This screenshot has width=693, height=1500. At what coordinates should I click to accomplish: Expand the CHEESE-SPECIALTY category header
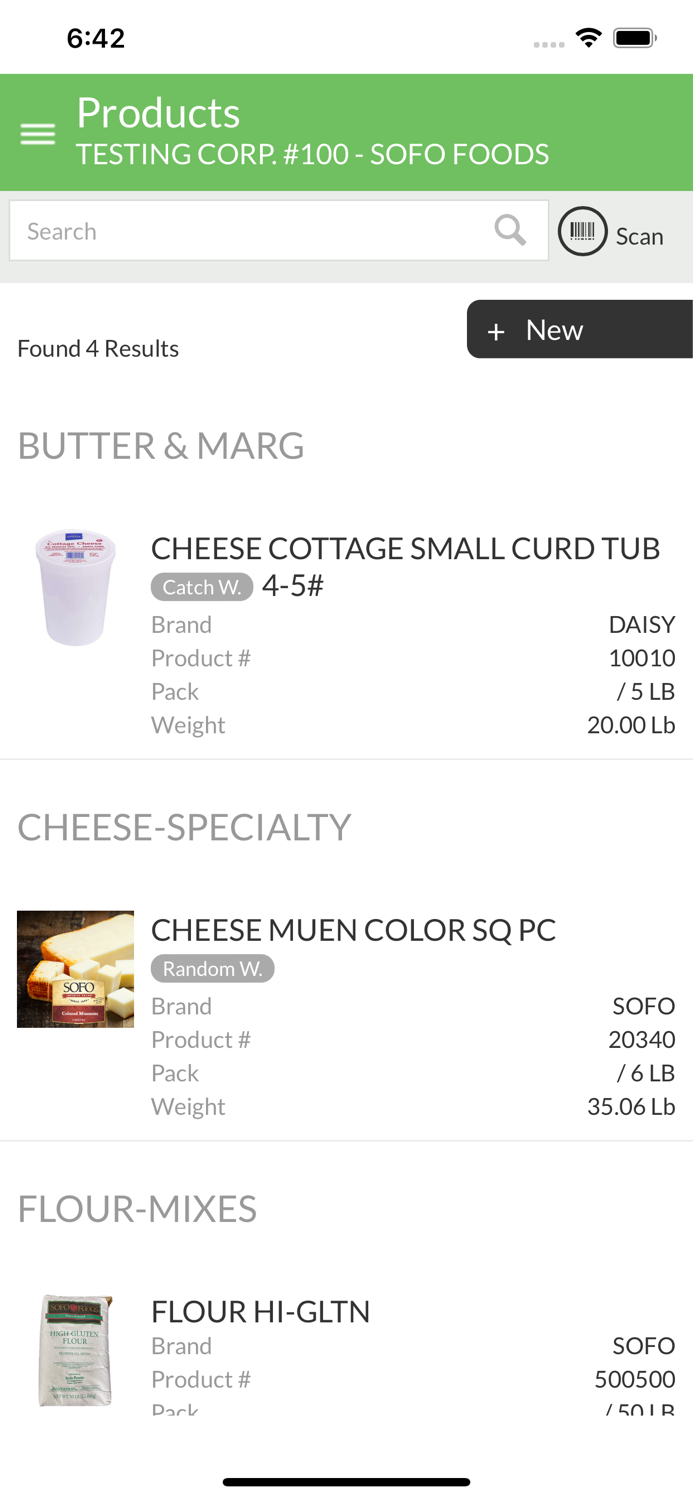[184, 828]
